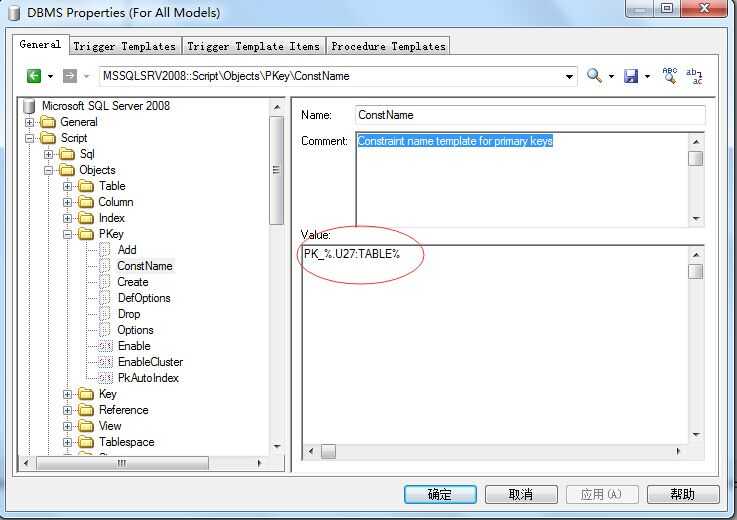This screenshot has width=737, height=520.
Task: Select the Options tree item
Action: coord(135,330)
